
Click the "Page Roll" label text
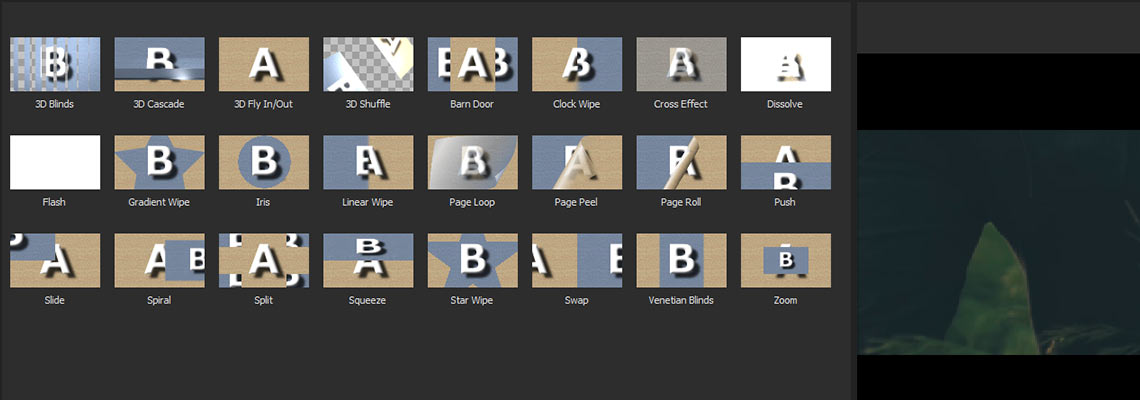pyautogui.click(x=681, y=202)
